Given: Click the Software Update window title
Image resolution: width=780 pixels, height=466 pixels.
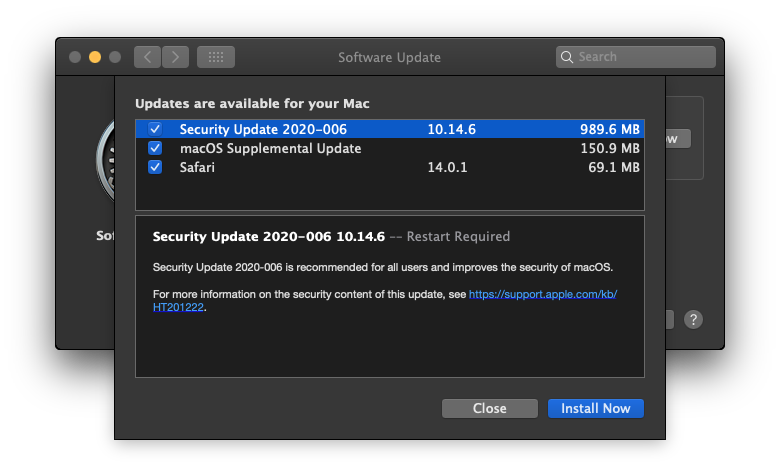Looking at the screenshot, I should pyautogui.click(x=389, y=57).
